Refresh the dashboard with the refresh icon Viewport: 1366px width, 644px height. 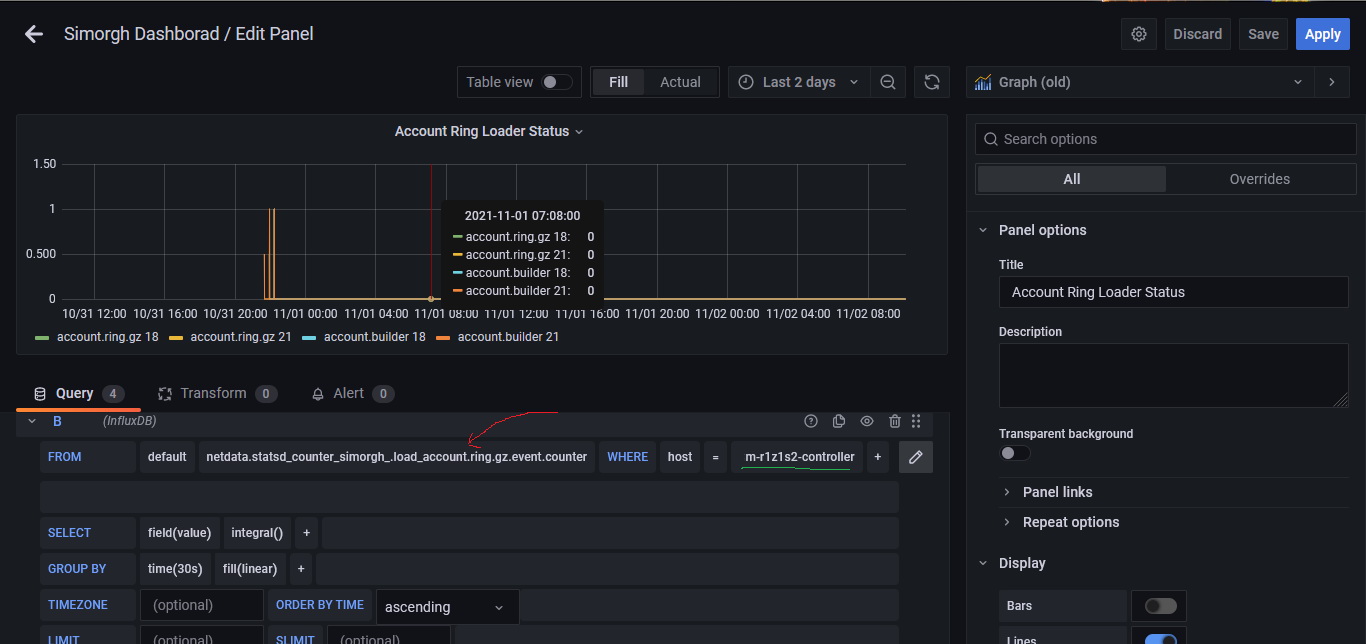[x=931, y=82]
